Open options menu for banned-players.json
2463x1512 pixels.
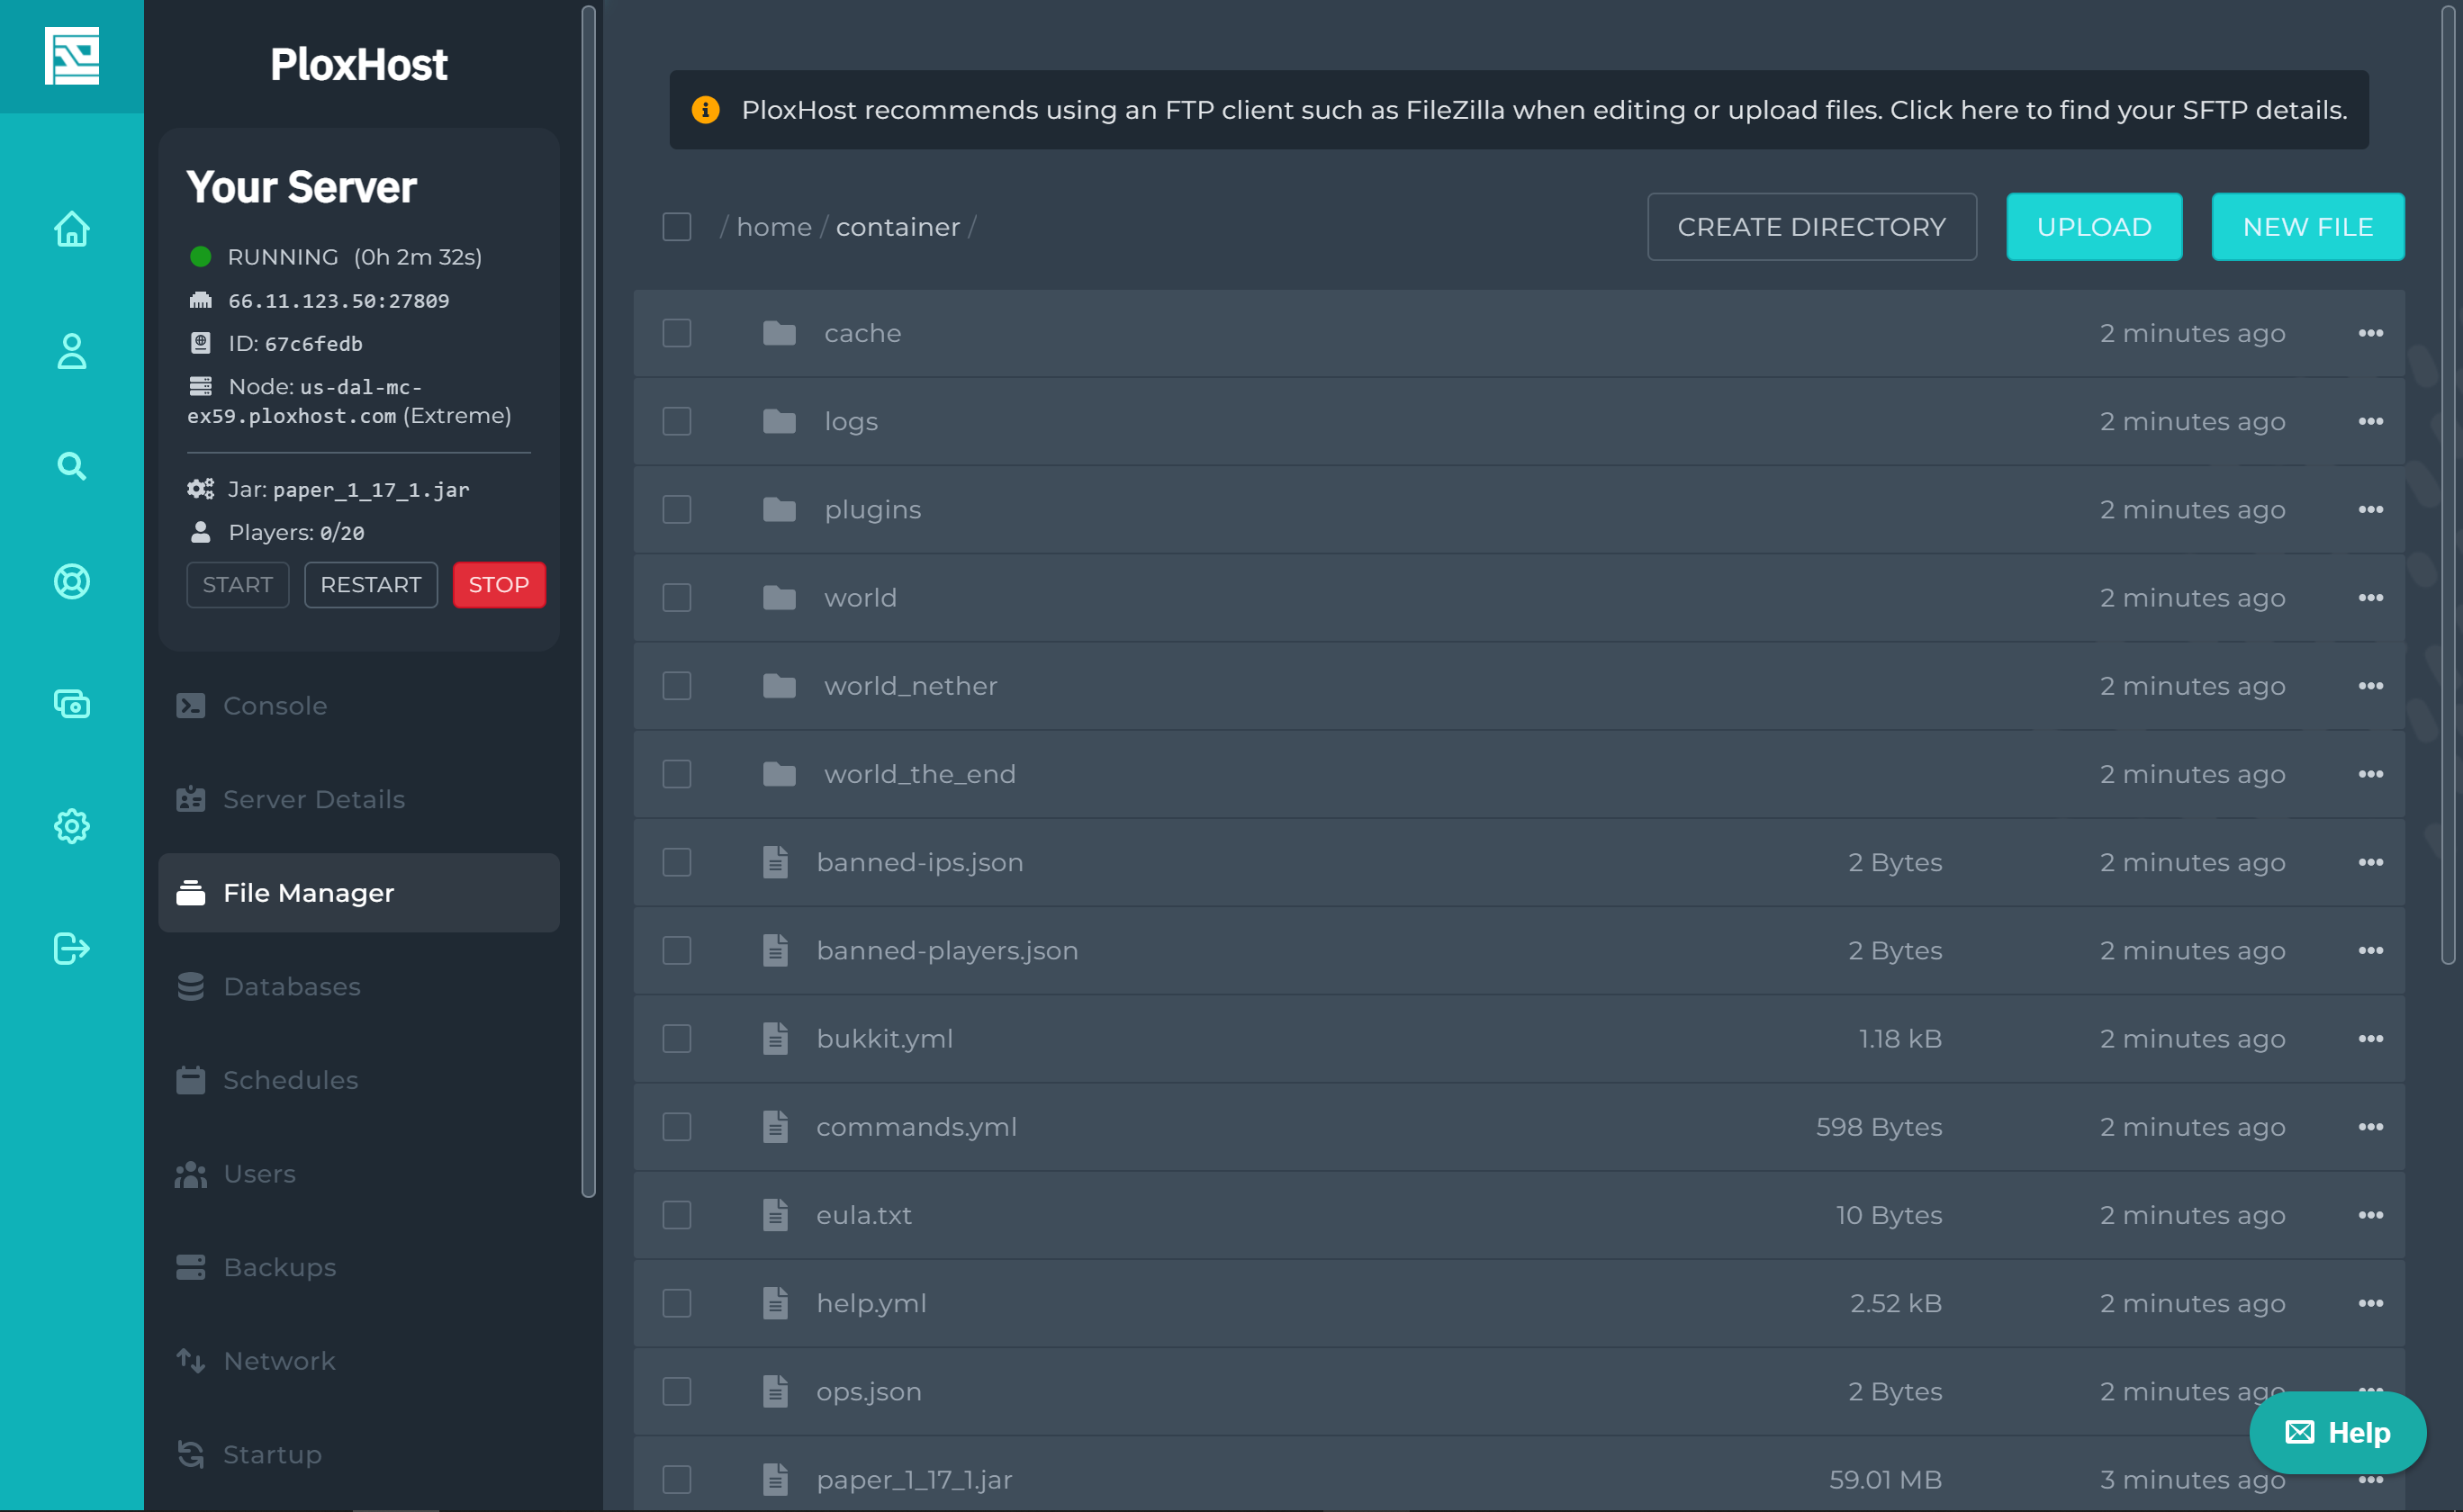click(2370, 950)
